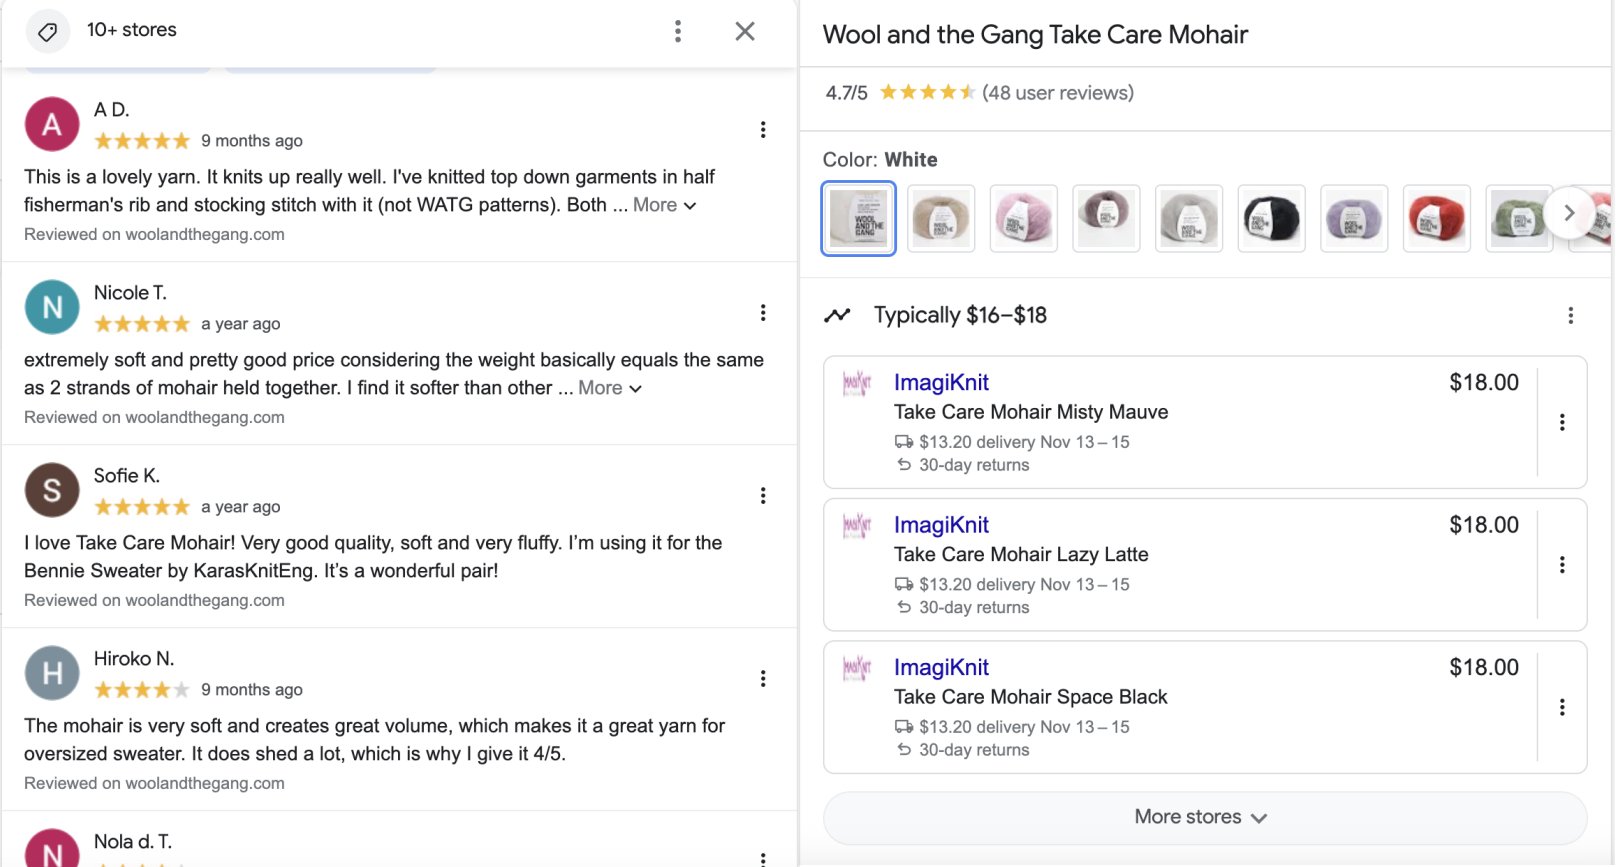The height and width of the screenshot is (867, 1616).
Task: Open options for Misty Mauve store listing
Action: [1562, 422]
